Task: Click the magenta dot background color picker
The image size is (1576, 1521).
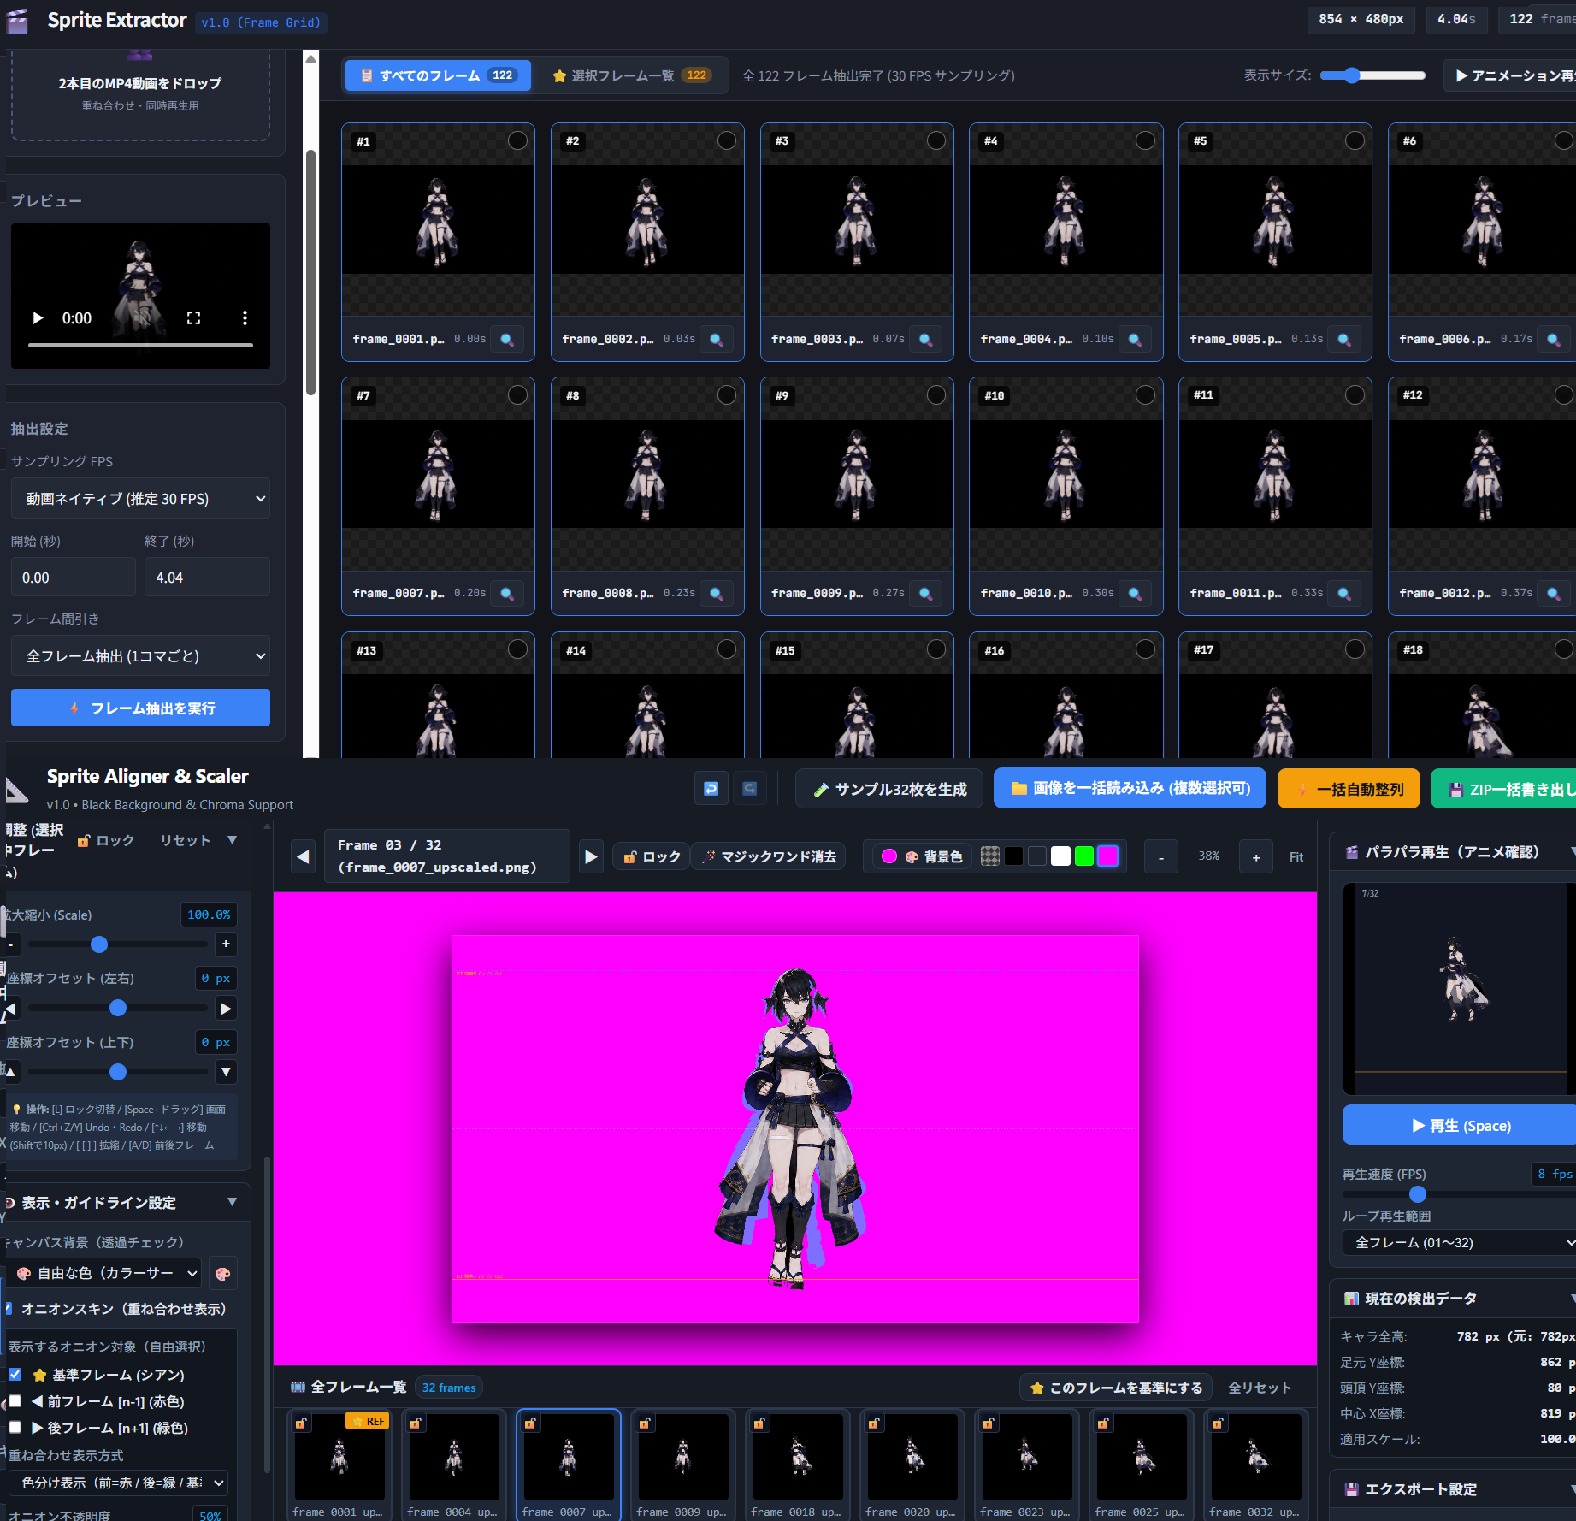Action: [x=889, y=856]
